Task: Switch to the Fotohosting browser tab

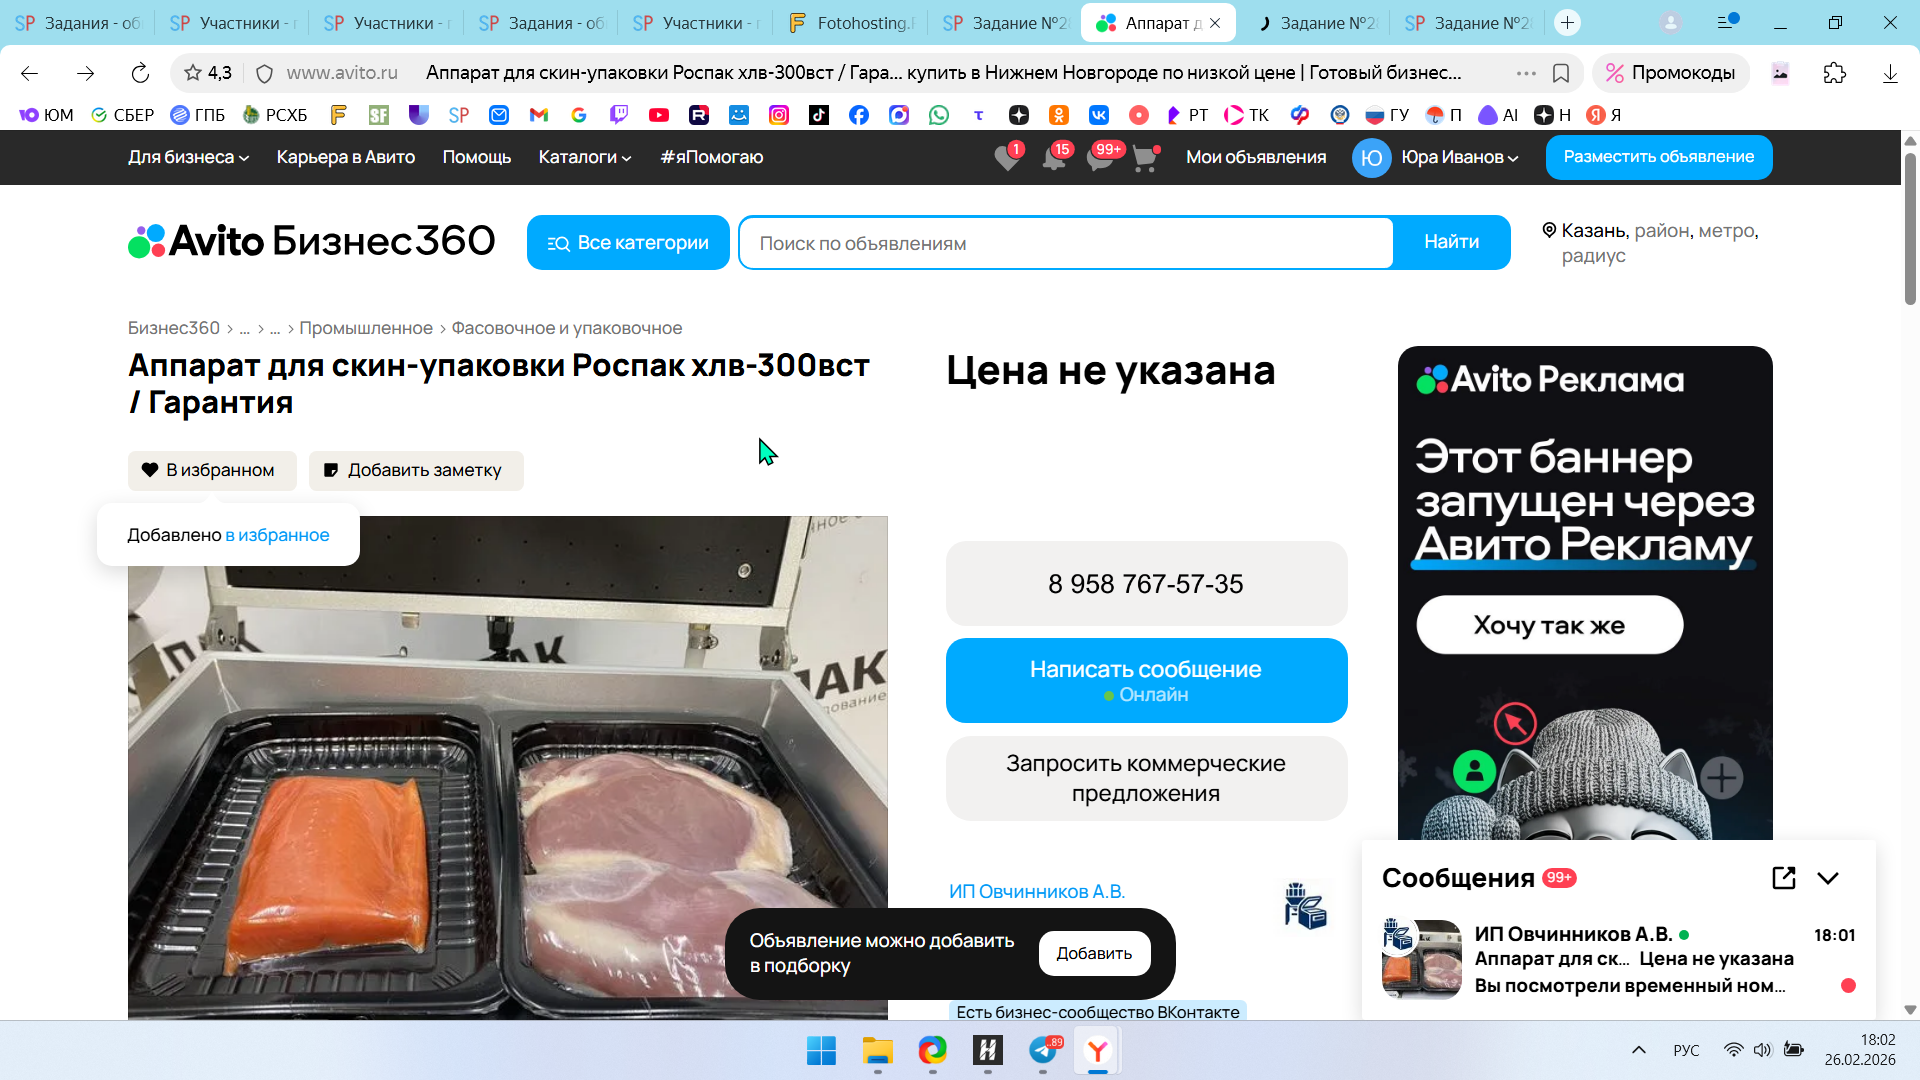Action: [x=851, y=23]
